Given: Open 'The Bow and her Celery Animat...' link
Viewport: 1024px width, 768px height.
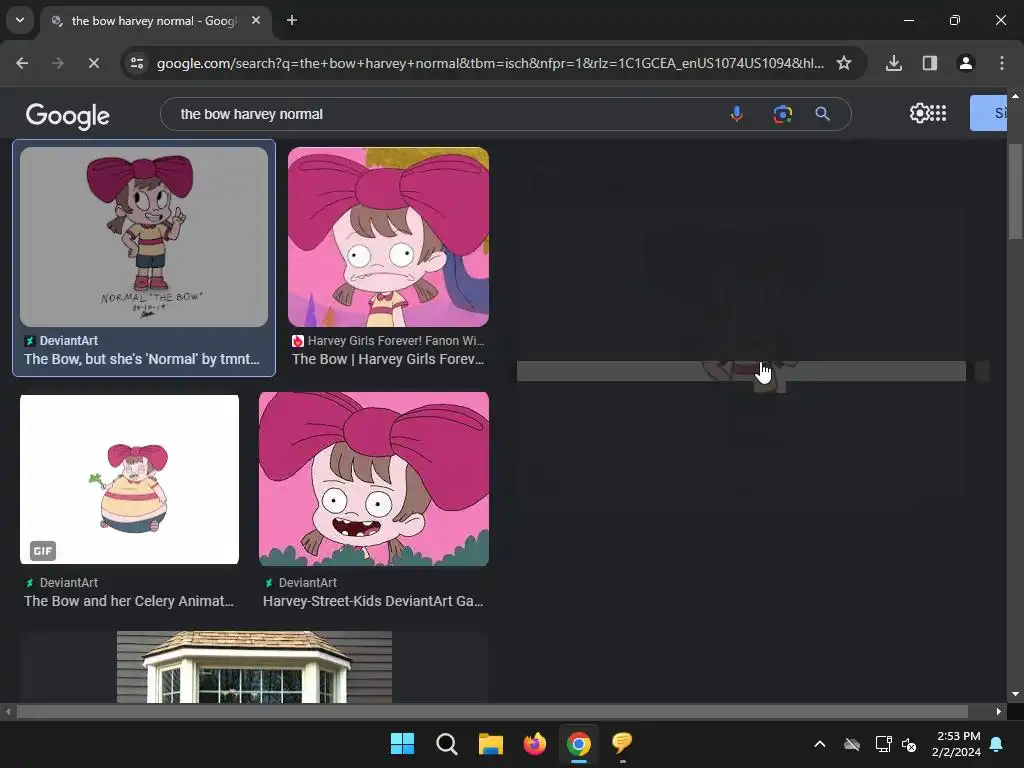Looking at the screenshot, I should (129, 601).
